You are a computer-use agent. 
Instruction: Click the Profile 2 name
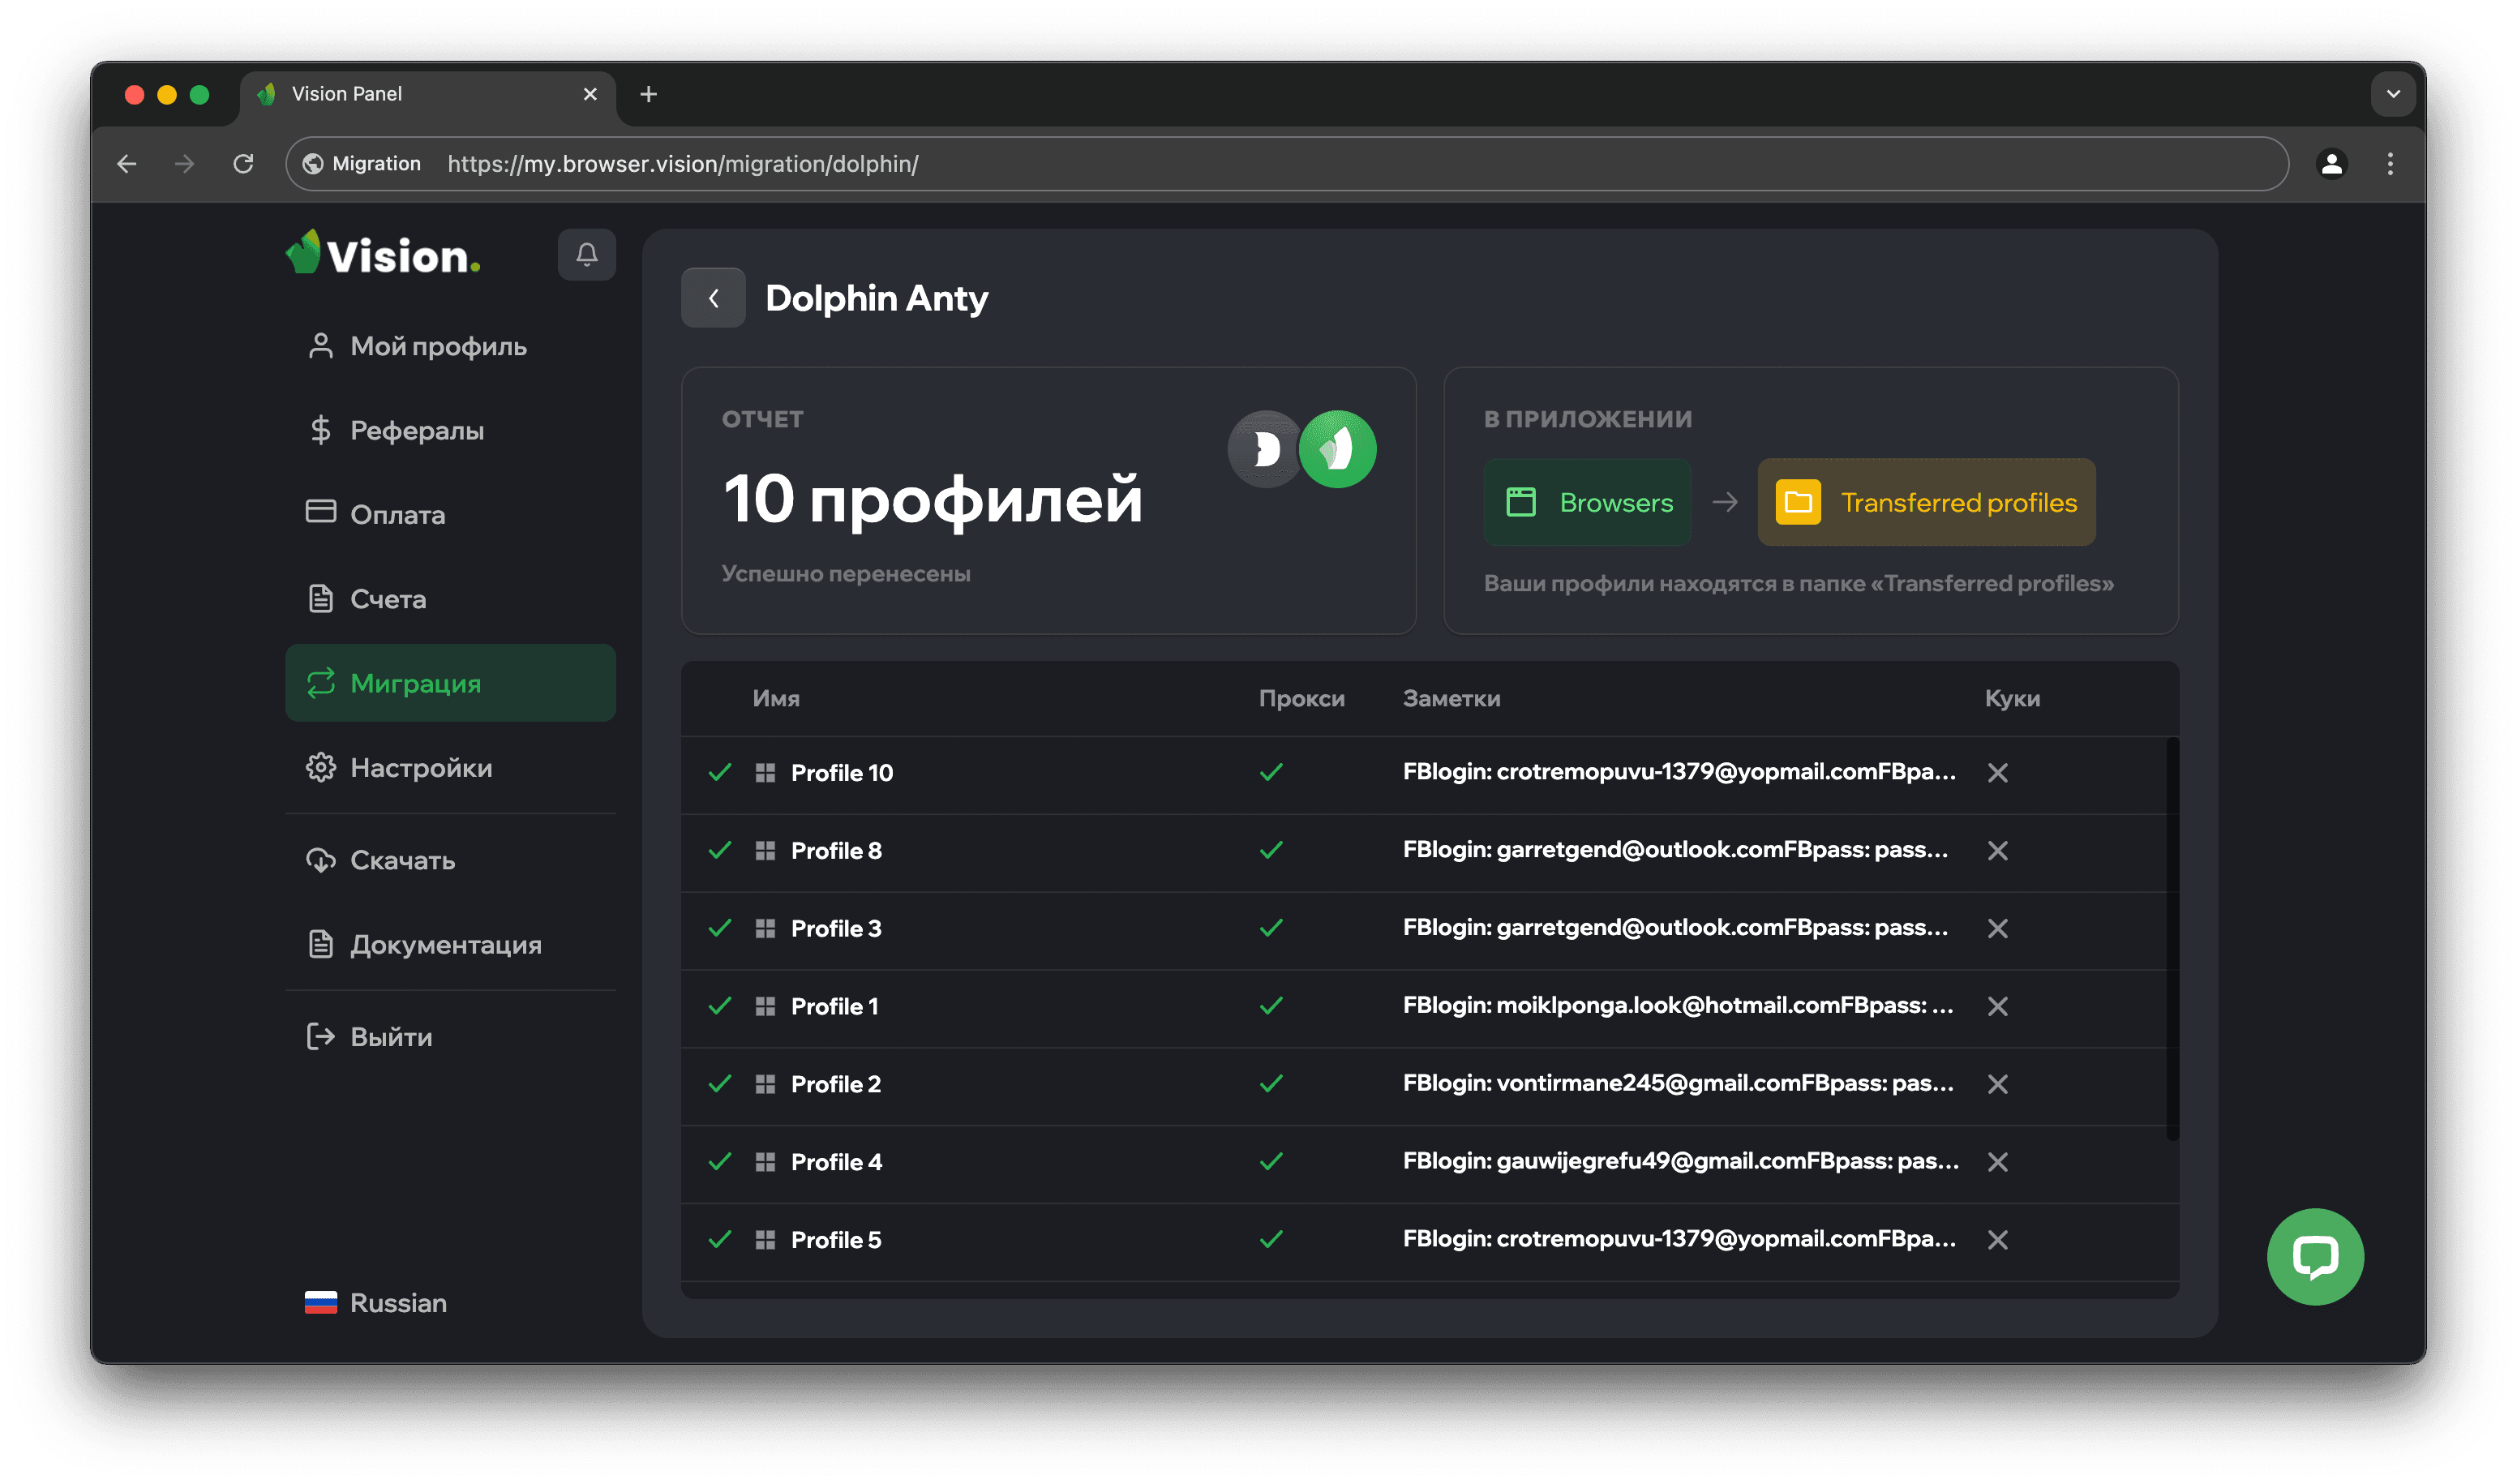coord(836,1084)
